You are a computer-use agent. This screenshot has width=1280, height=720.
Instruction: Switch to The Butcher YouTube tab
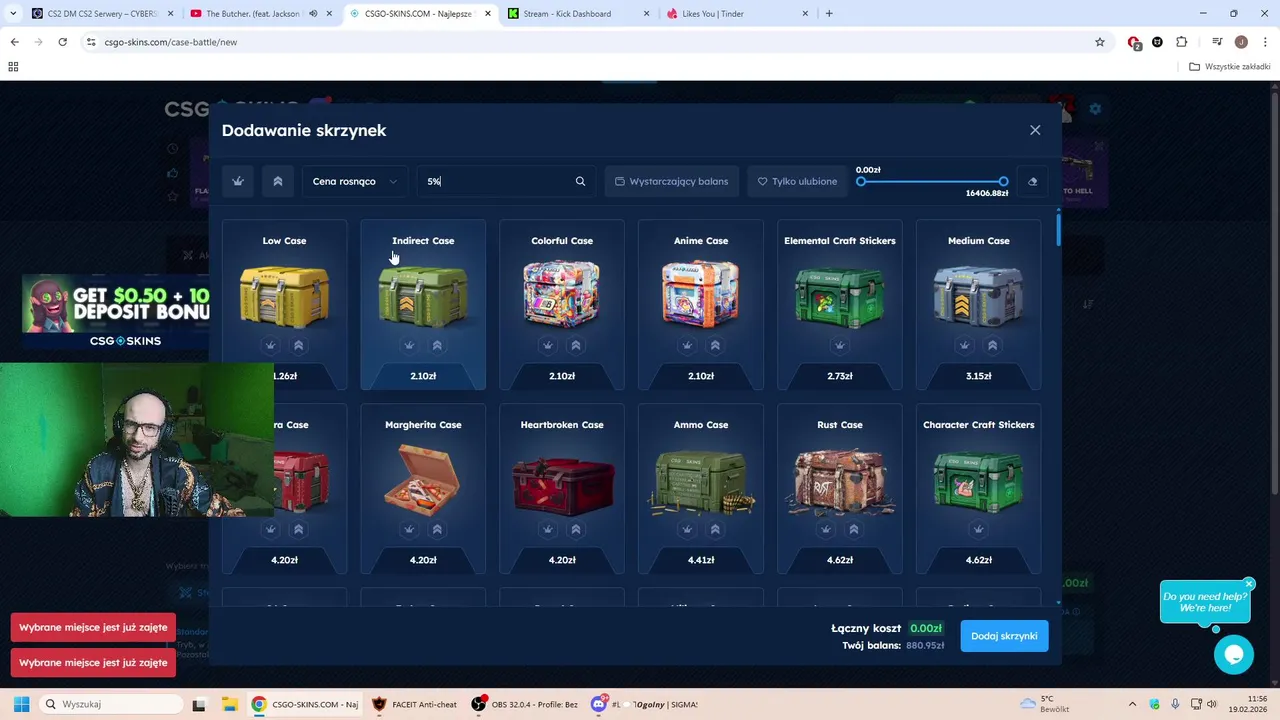[260, 14]
